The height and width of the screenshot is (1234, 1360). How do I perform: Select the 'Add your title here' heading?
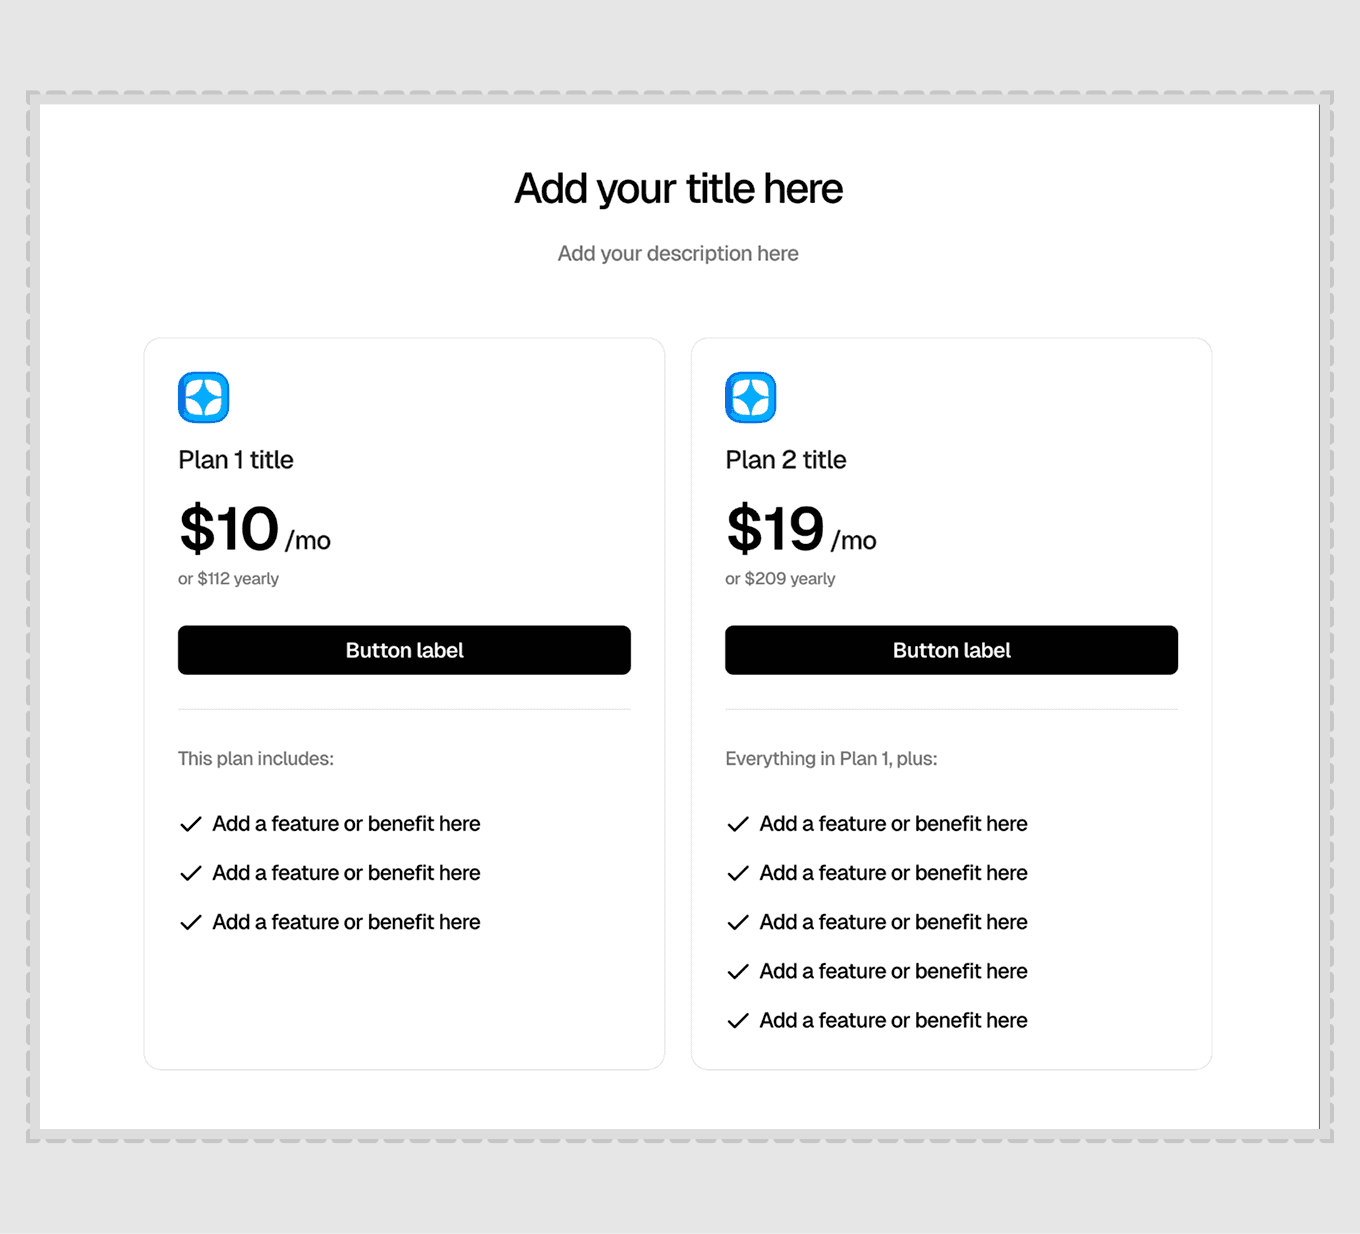[x=679, y=189]
